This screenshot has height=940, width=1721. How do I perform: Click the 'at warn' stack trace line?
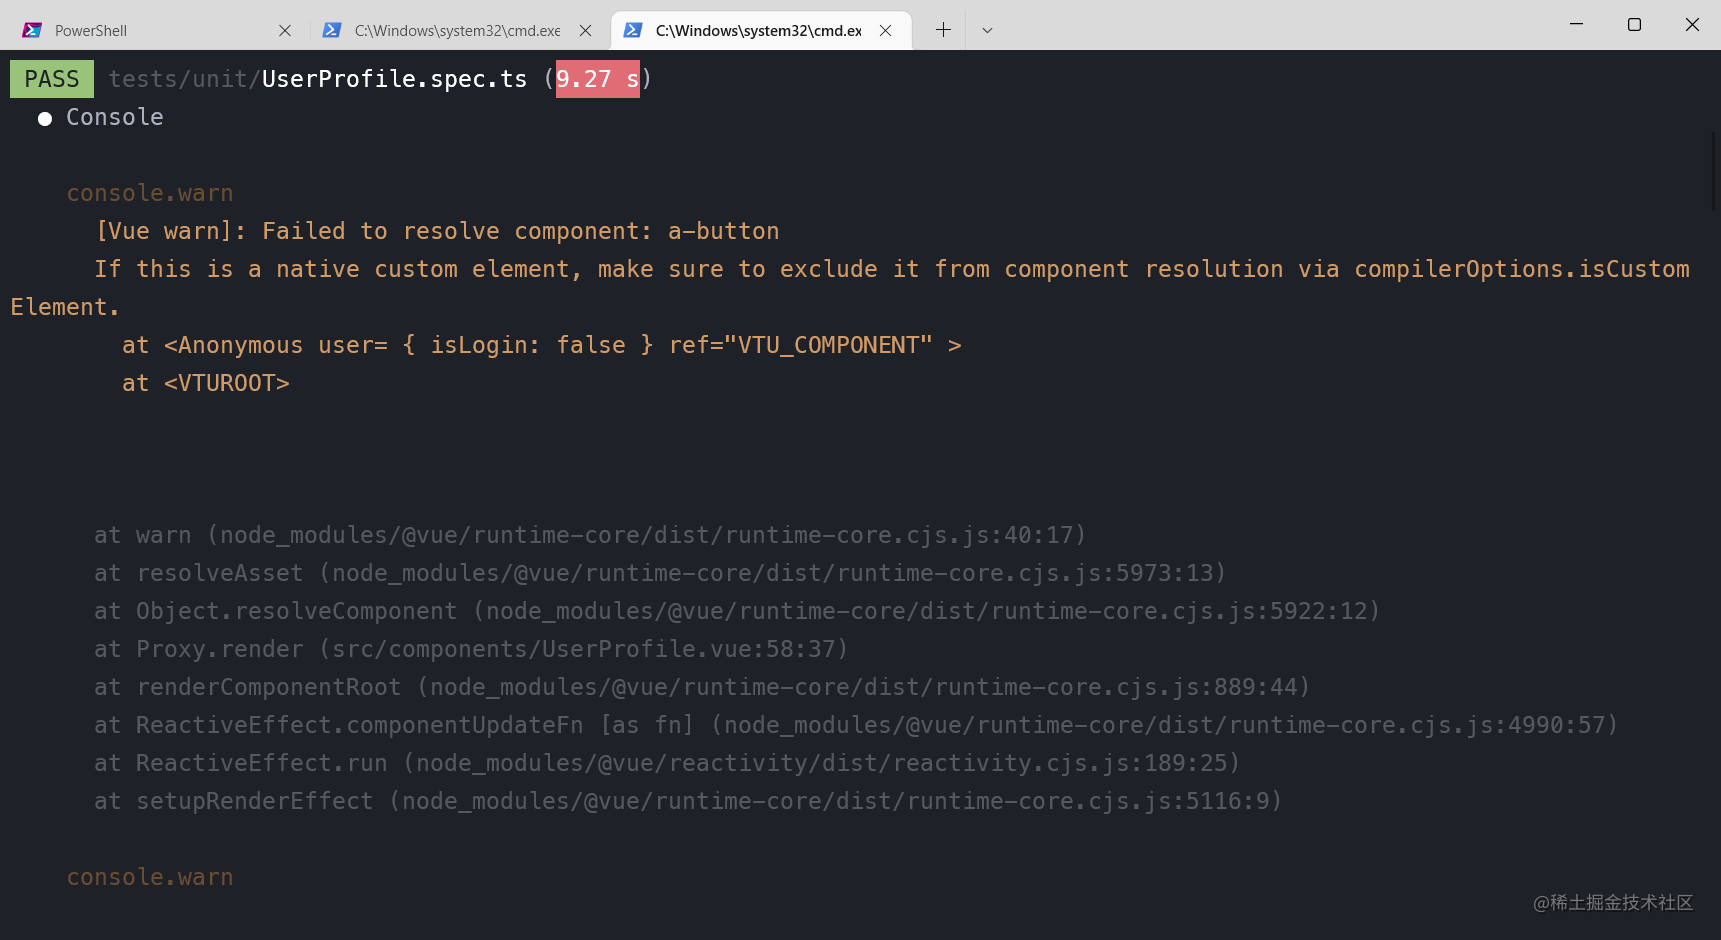(x=590, y=535)
